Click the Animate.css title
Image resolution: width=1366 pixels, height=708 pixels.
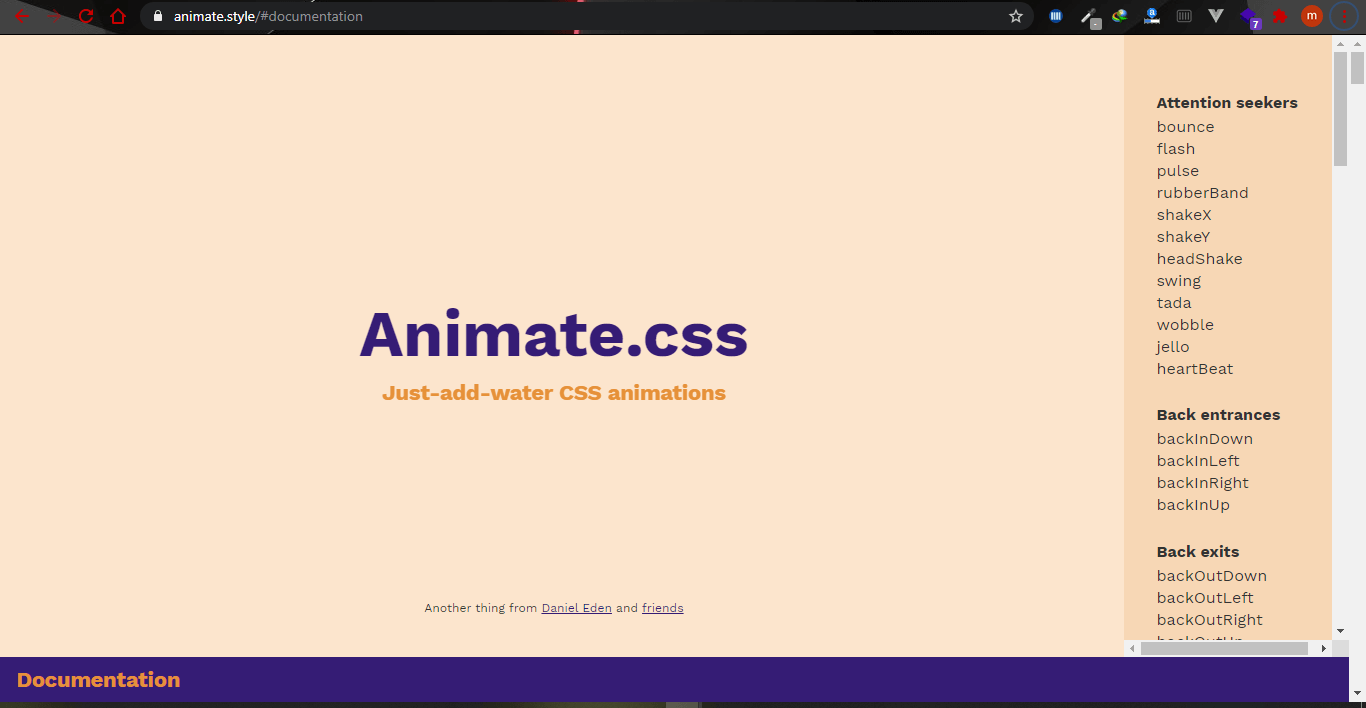pyautogui.click(x=553, y=333)
